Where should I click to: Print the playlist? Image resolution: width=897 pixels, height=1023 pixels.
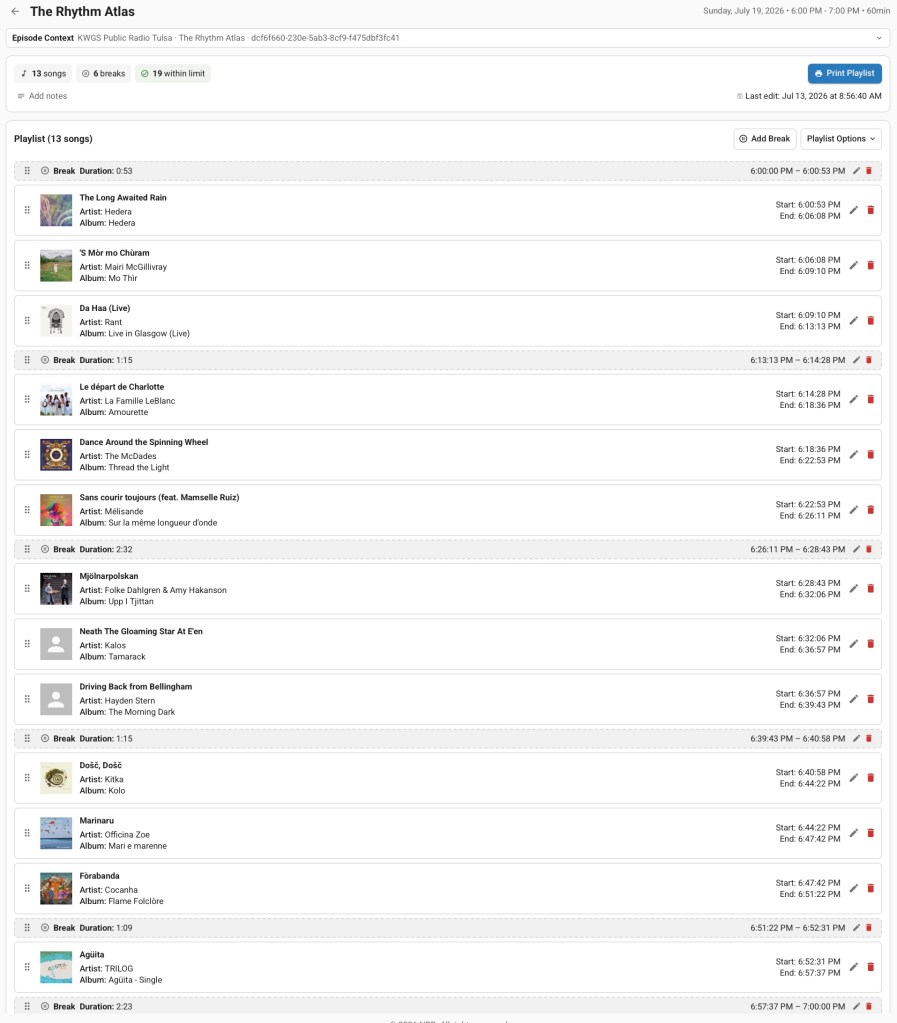coord(844,73)
